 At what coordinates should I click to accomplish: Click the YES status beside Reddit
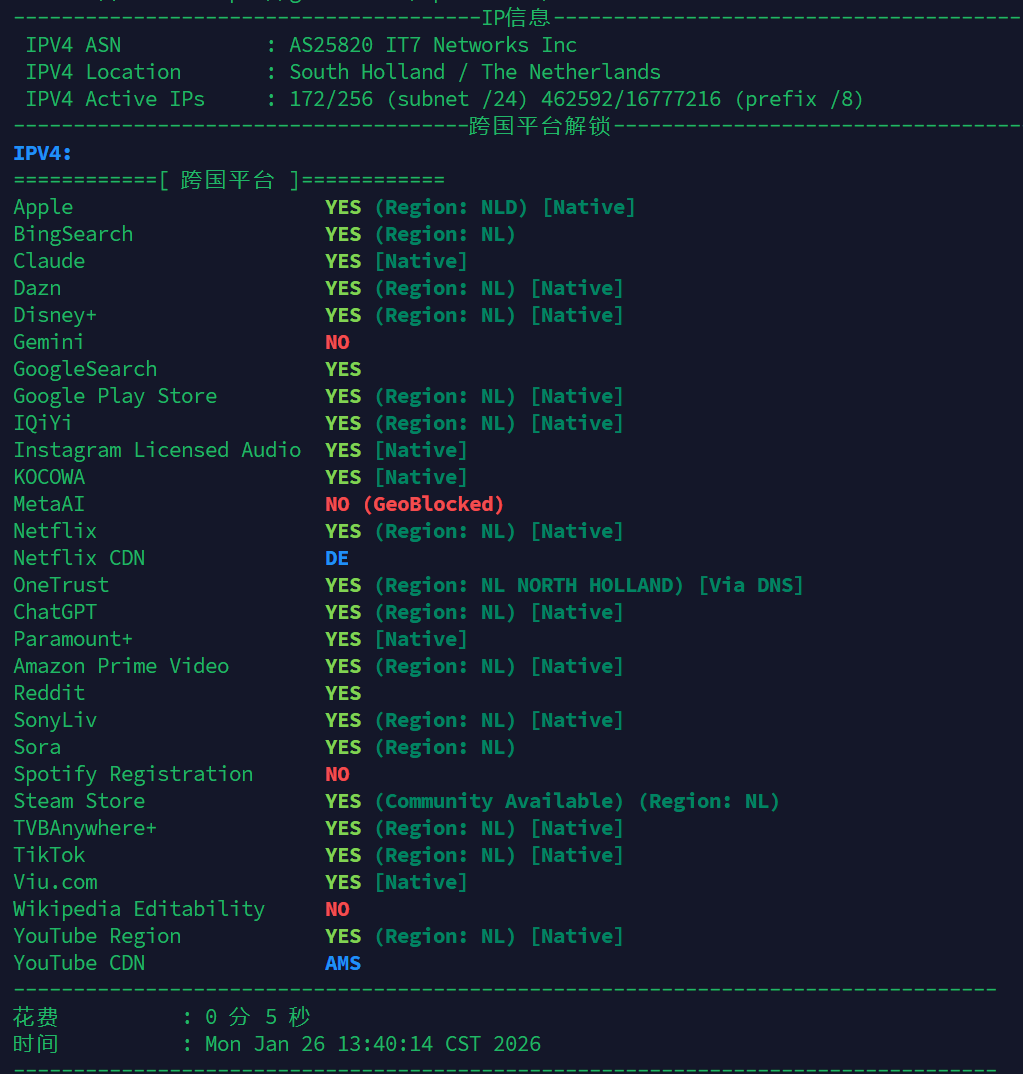point(343,693)
